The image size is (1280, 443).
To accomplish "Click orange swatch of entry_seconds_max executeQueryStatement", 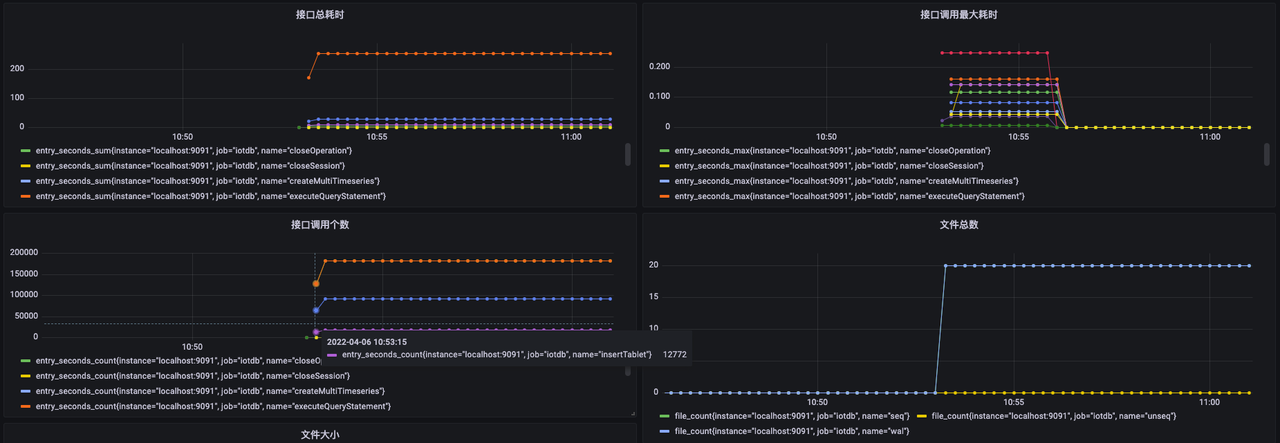I will [x=664, y=196].
